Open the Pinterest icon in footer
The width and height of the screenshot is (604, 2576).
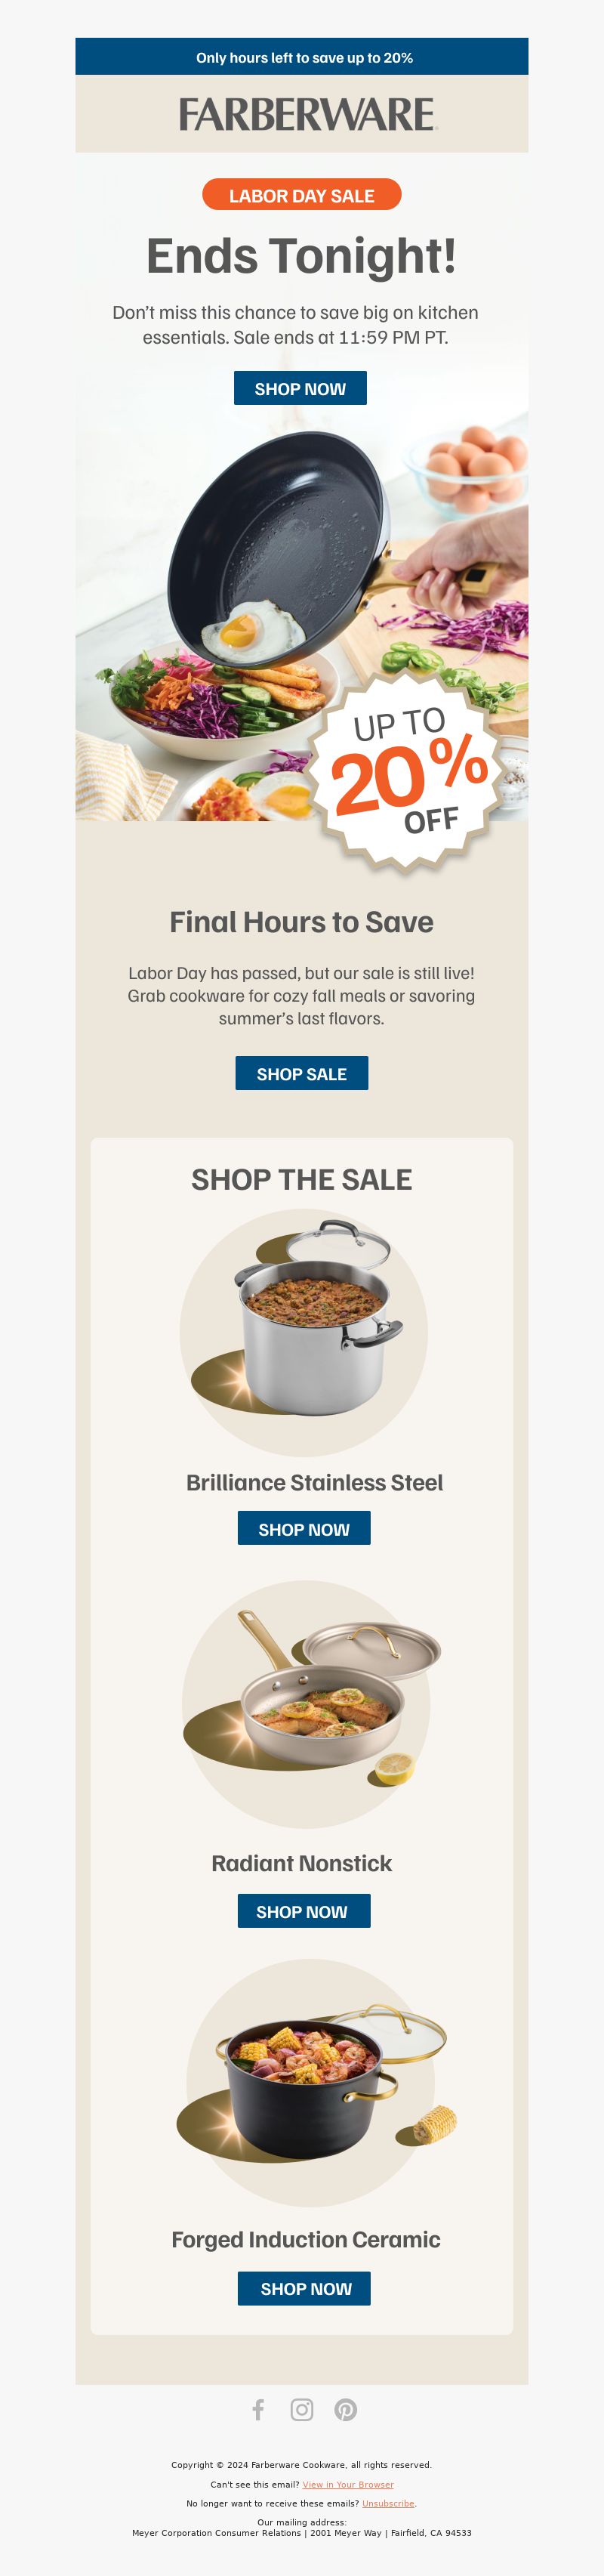[346, 2409]
